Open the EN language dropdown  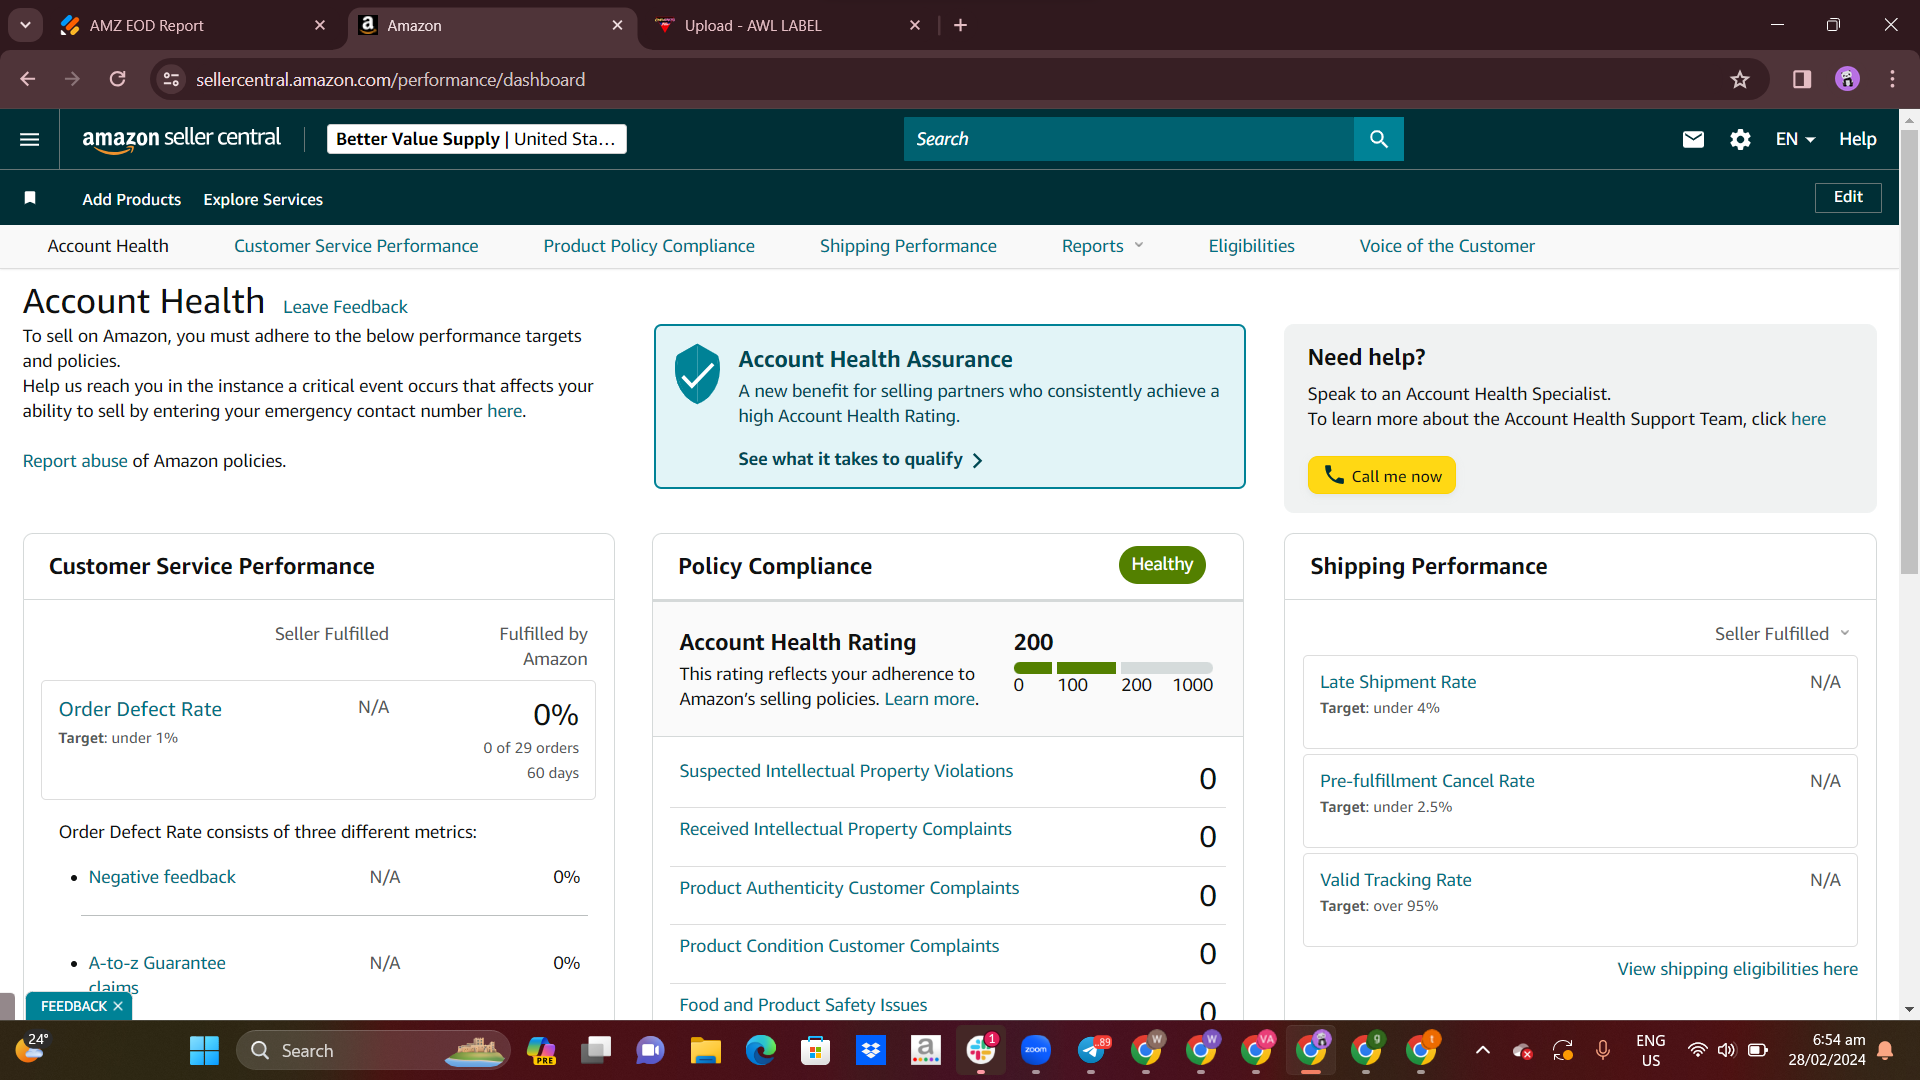tap(1795, 139)
